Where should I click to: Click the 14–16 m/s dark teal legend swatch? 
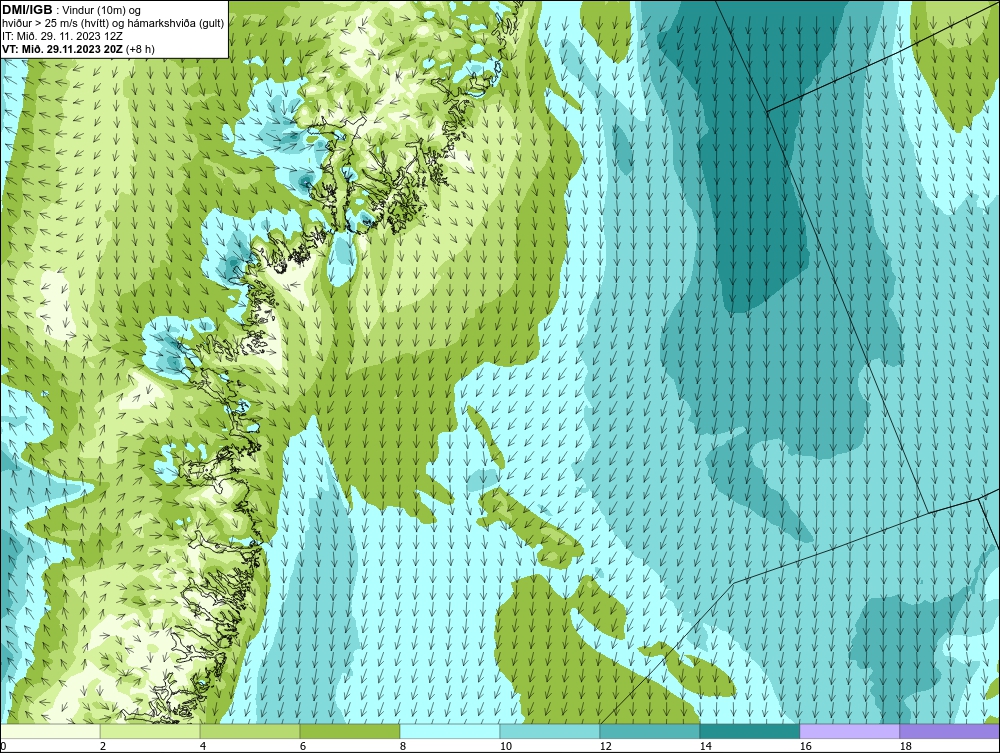pyautogui.click(x=749, y=731)
